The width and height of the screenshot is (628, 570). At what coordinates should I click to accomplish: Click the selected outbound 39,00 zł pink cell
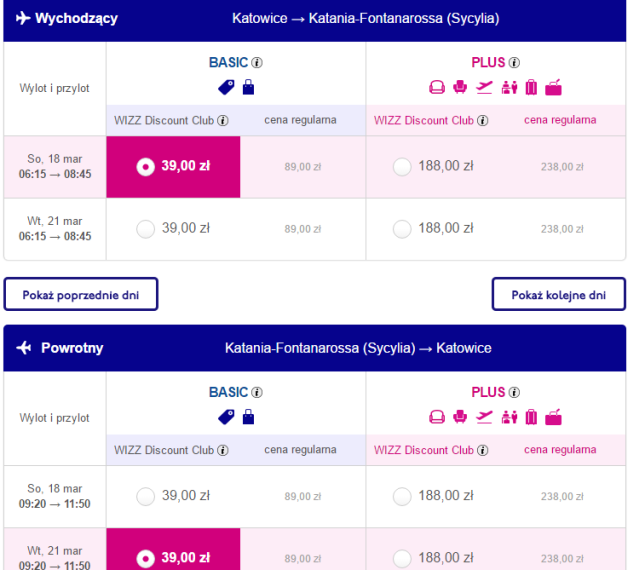click(173, 167)
